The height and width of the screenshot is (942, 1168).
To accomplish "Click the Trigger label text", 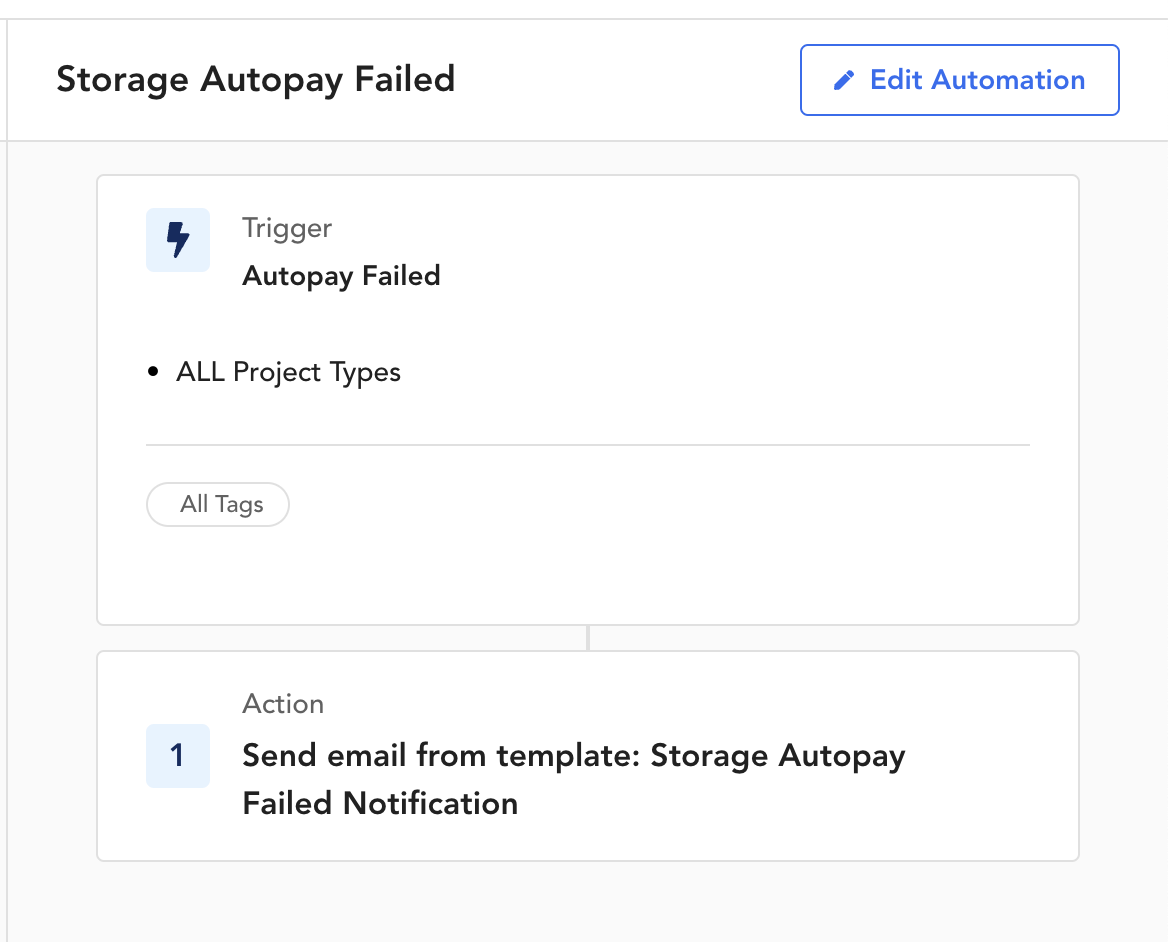I will [287, 229].
